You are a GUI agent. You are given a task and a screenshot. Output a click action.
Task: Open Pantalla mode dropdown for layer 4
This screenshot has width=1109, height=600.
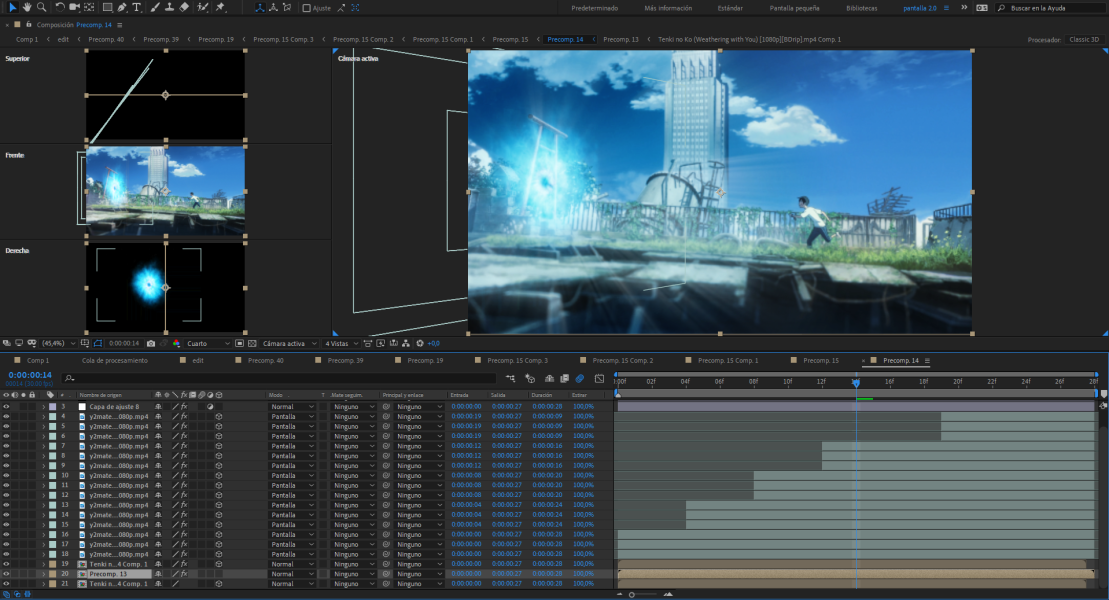292,417
